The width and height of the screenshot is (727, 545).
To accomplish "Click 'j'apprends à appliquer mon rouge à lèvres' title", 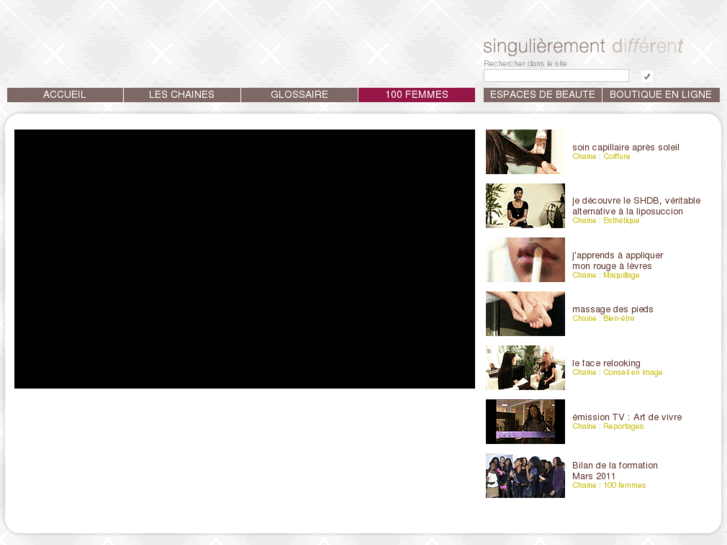I will pos(618,260).
